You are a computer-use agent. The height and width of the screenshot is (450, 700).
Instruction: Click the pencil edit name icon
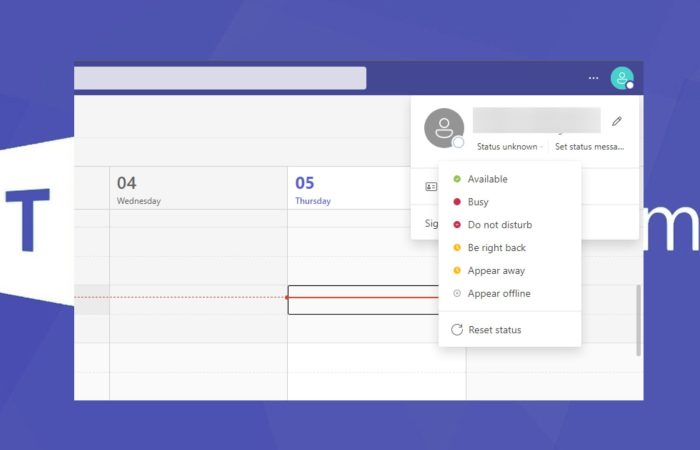(x=617, y=121)
